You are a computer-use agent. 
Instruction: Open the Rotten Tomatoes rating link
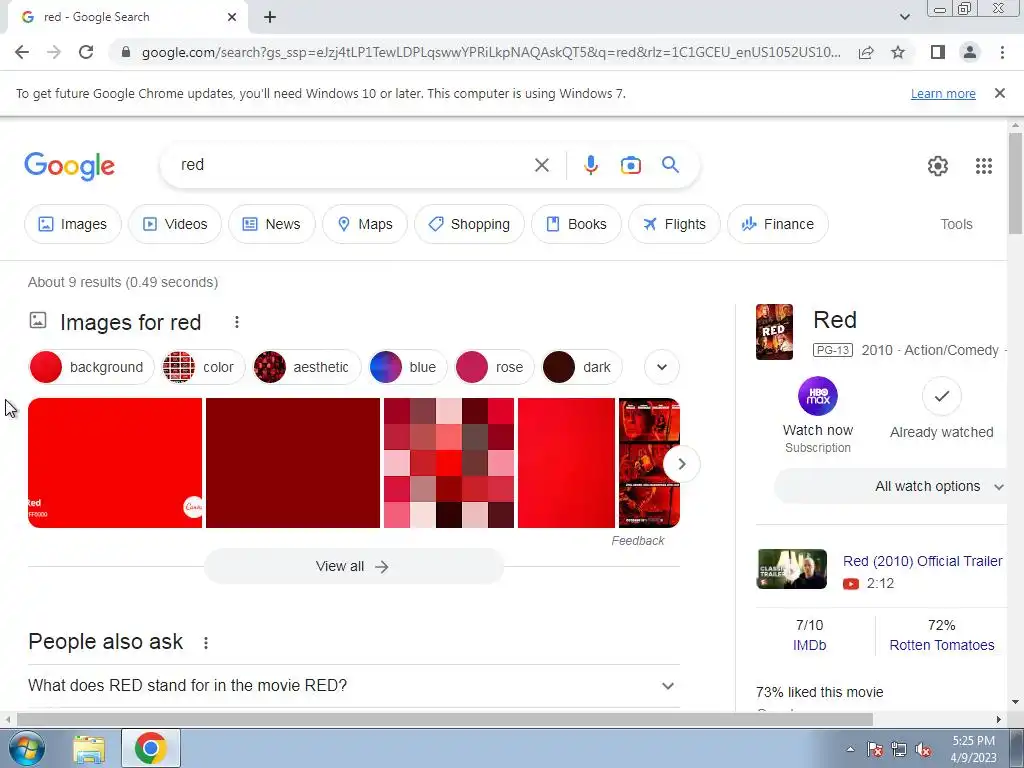[x=942, y=645]
